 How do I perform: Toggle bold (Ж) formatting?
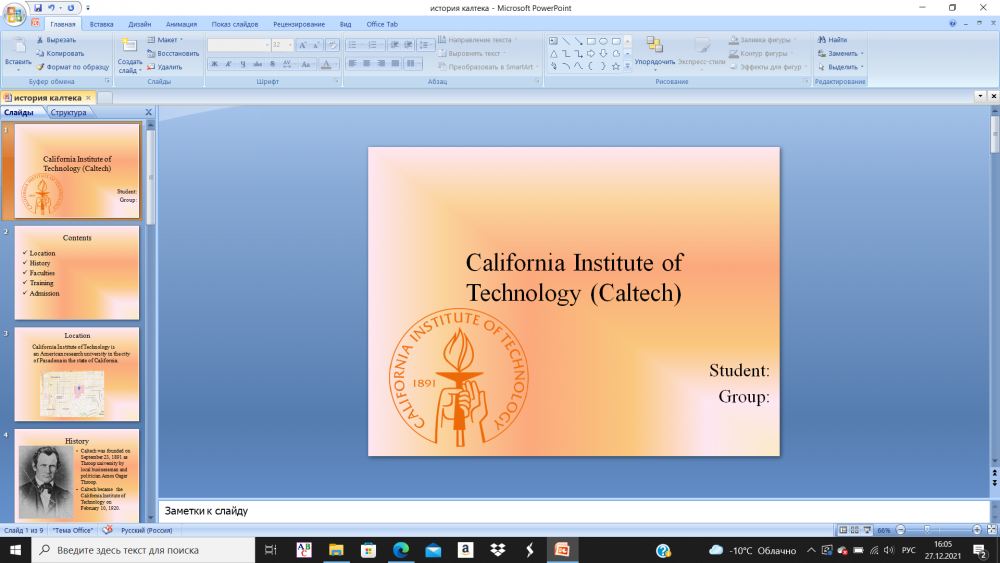tap(215, 64)
